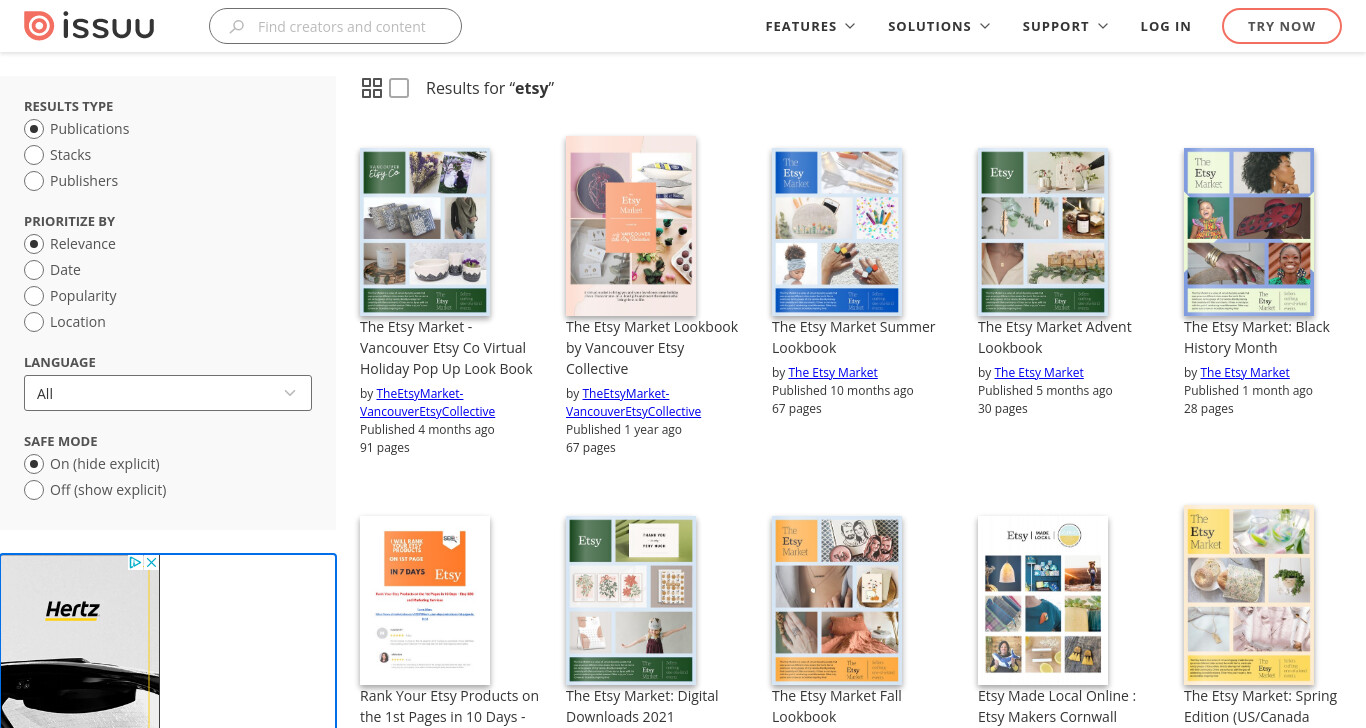
Task: Click title 'The Etsy Market Advent Lookbook'
Action: tap(1054, 337)
